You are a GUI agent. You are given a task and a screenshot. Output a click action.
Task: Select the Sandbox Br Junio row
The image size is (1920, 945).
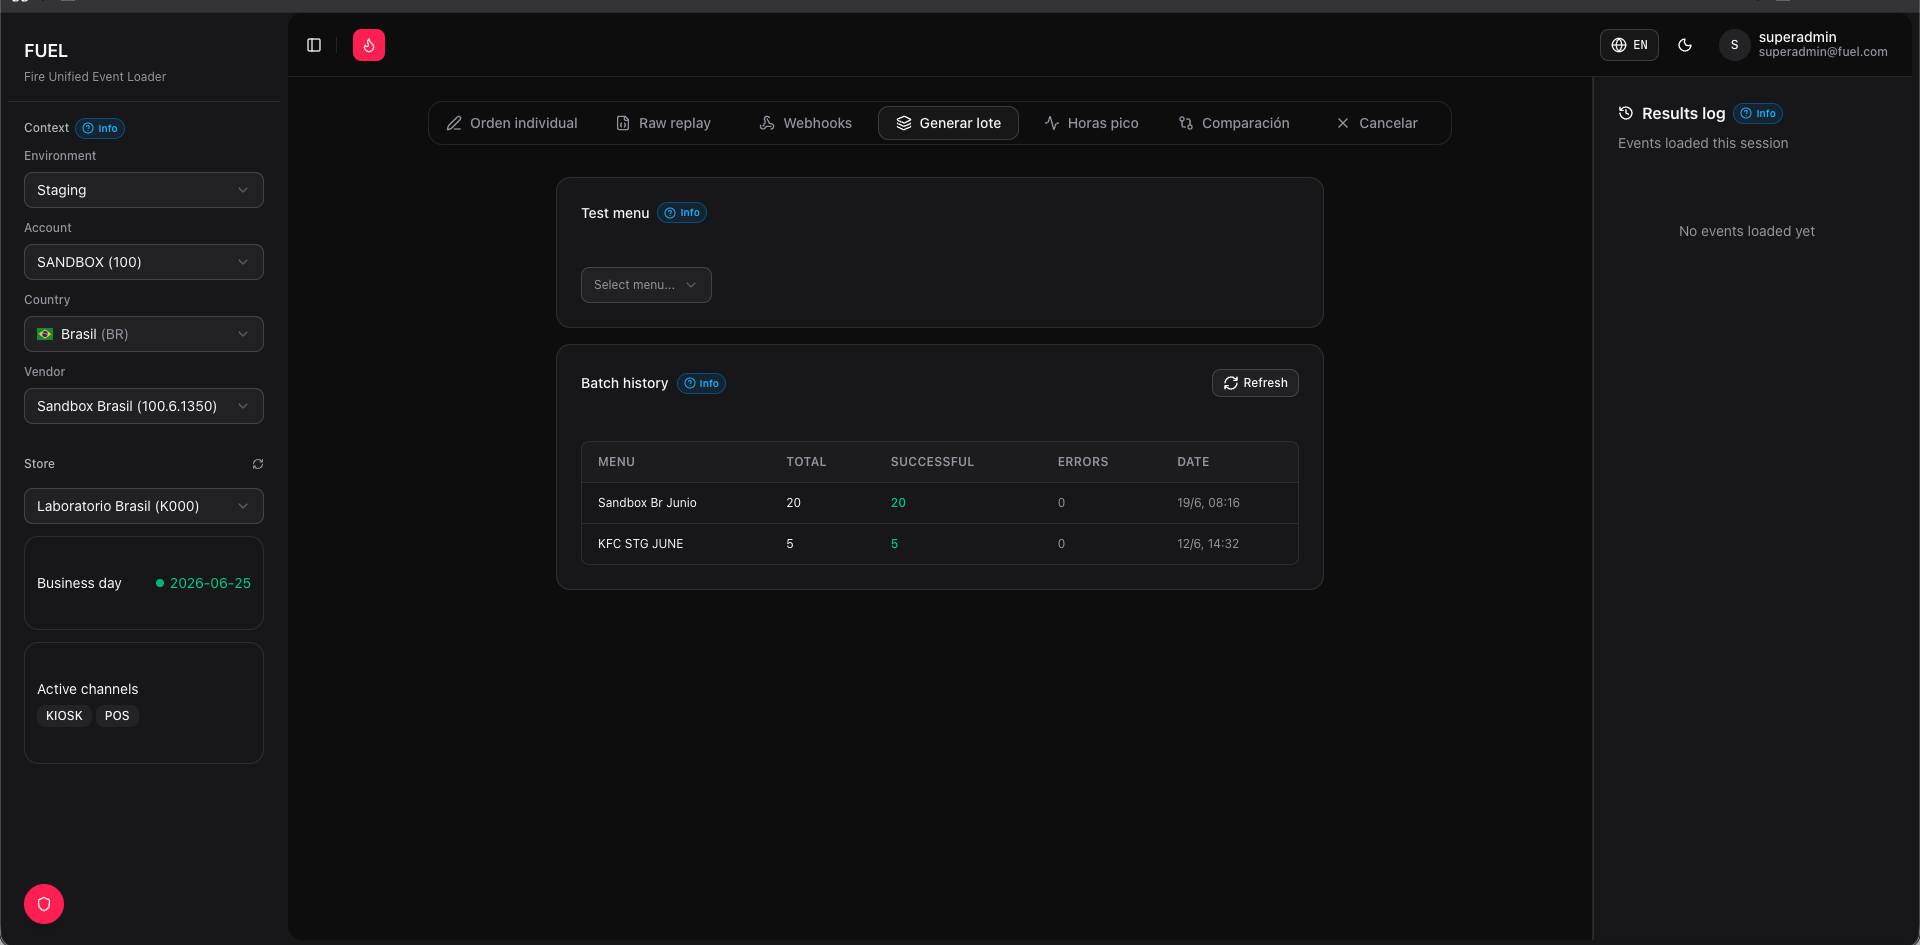[x=940, y=503]
